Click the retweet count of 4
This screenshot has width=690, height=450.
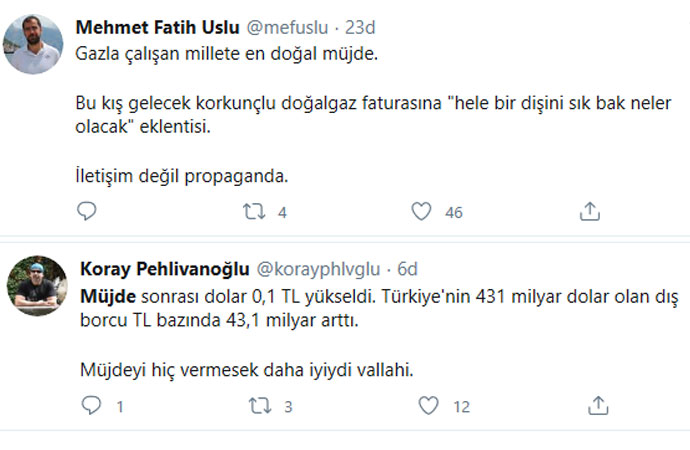pos(283,212)
